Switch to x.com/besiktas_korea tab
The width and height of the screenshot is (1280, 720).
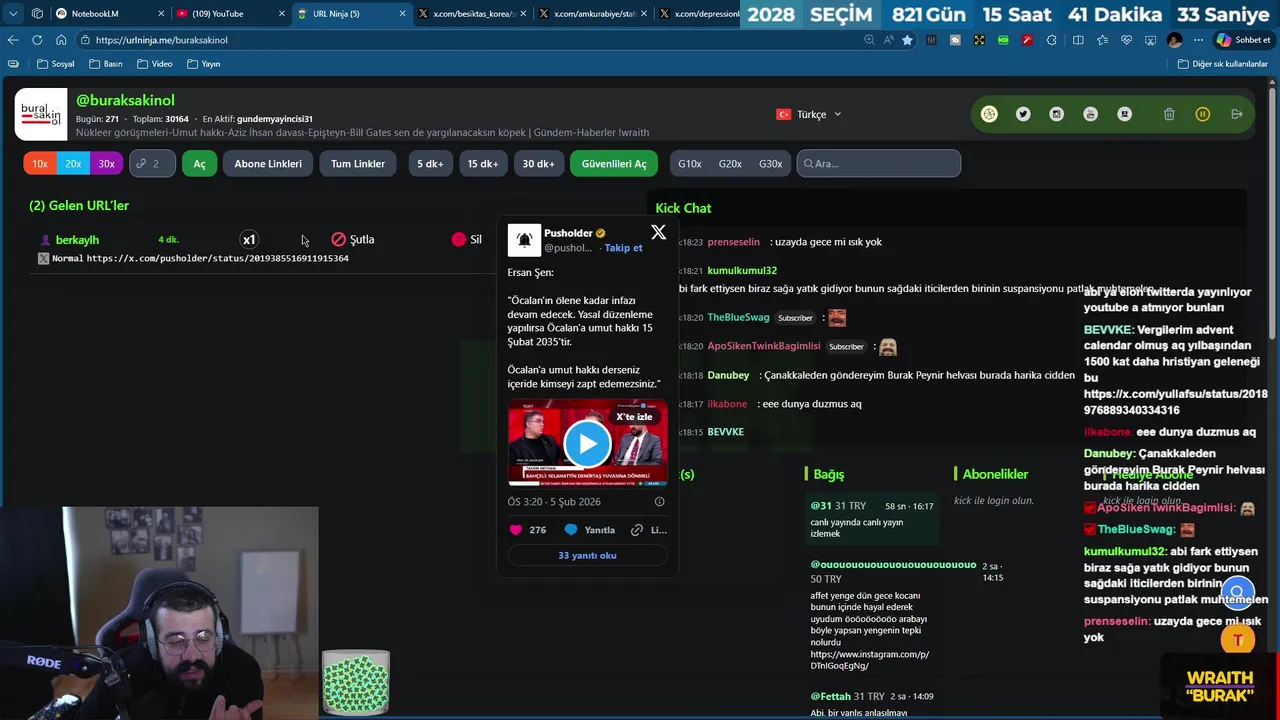click(470, 13)
